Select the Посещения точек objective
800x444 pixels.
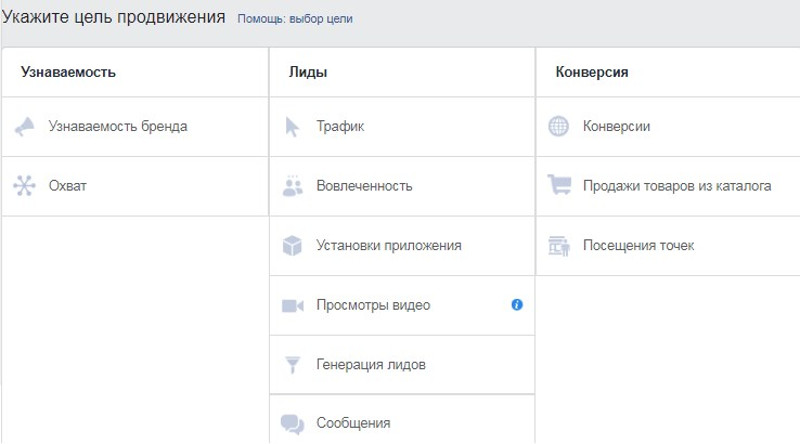668,246
